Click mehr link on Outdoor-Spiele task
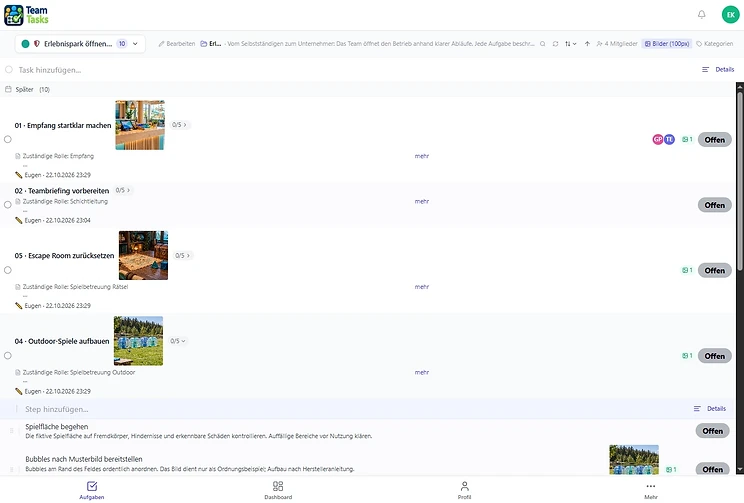Viewport: 744px width, 503px height. (422, 372)
